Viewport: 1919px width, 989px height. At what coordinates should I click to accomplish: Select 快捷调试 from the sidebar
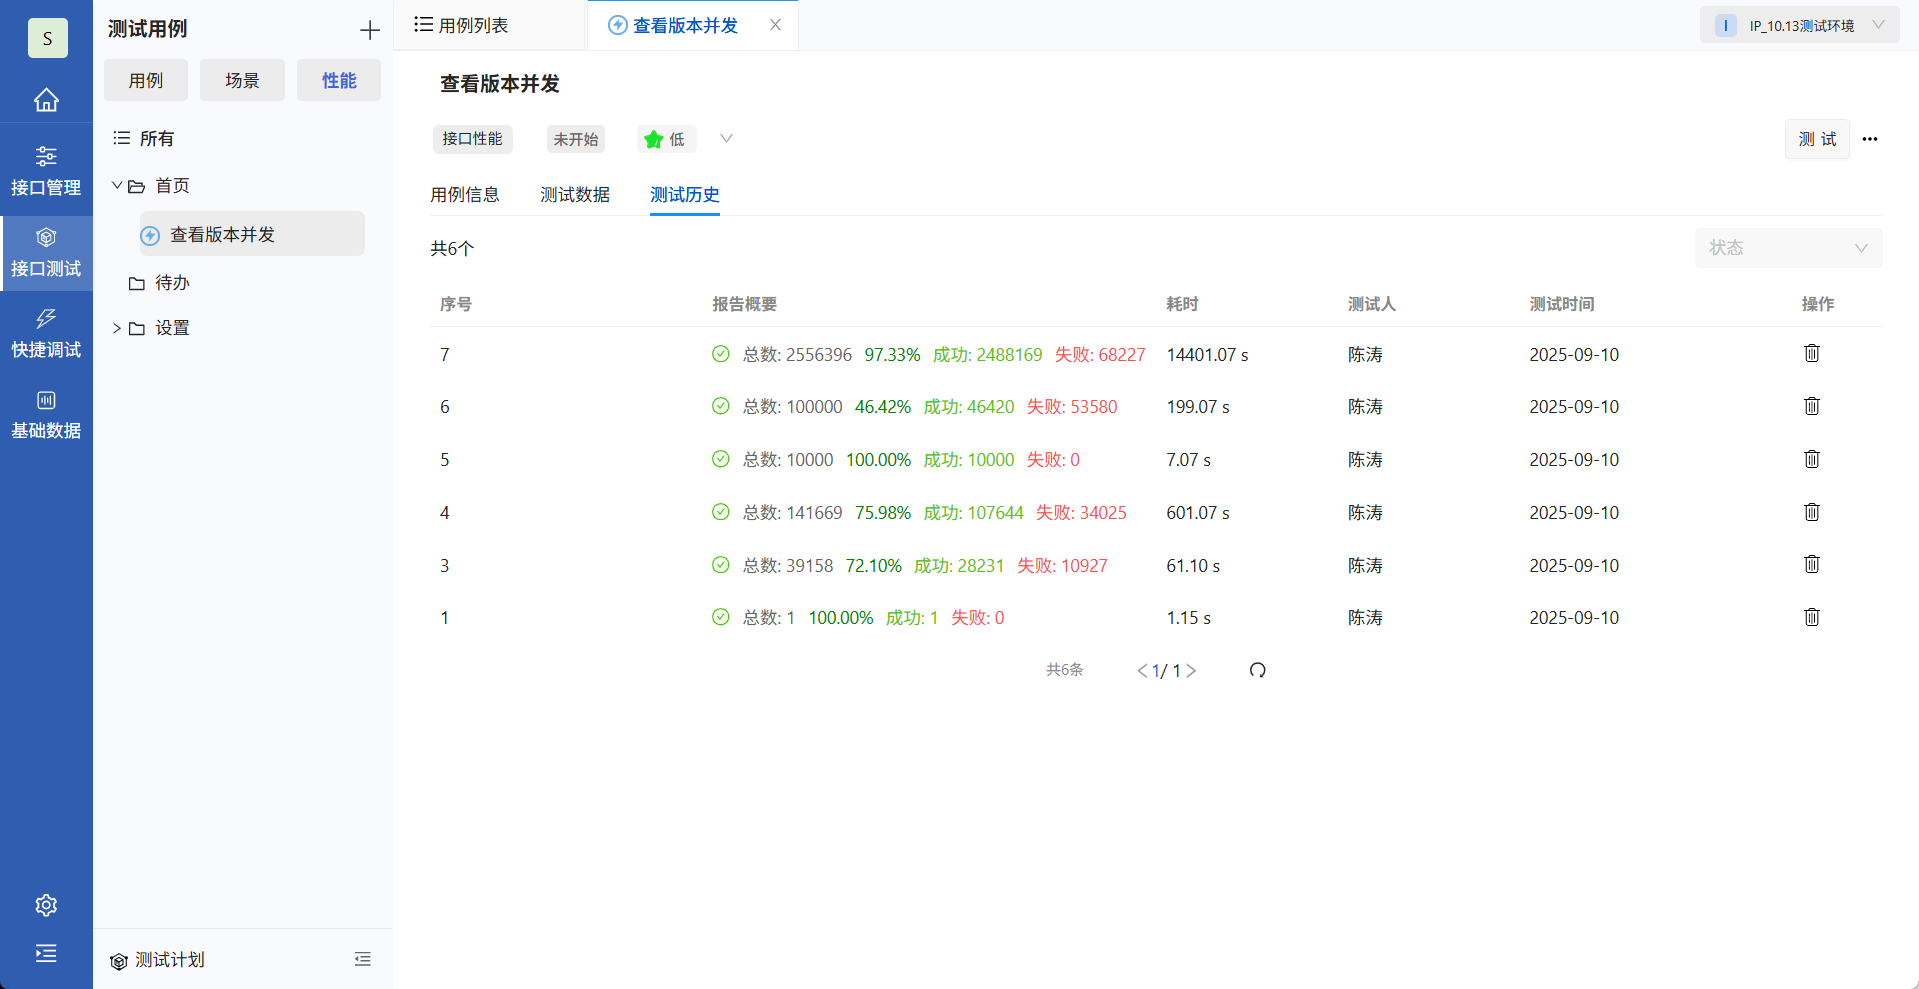coord(46,331)
